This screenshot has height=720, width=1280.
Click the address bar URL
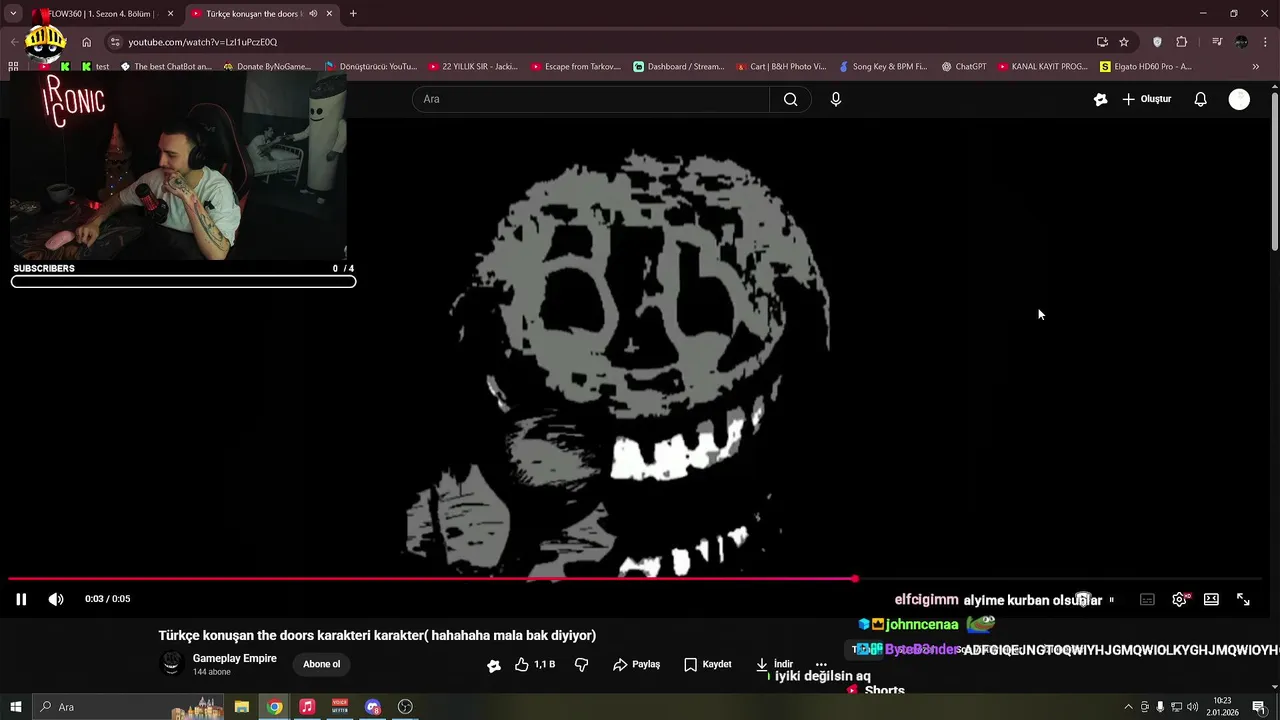click(203, 42)
